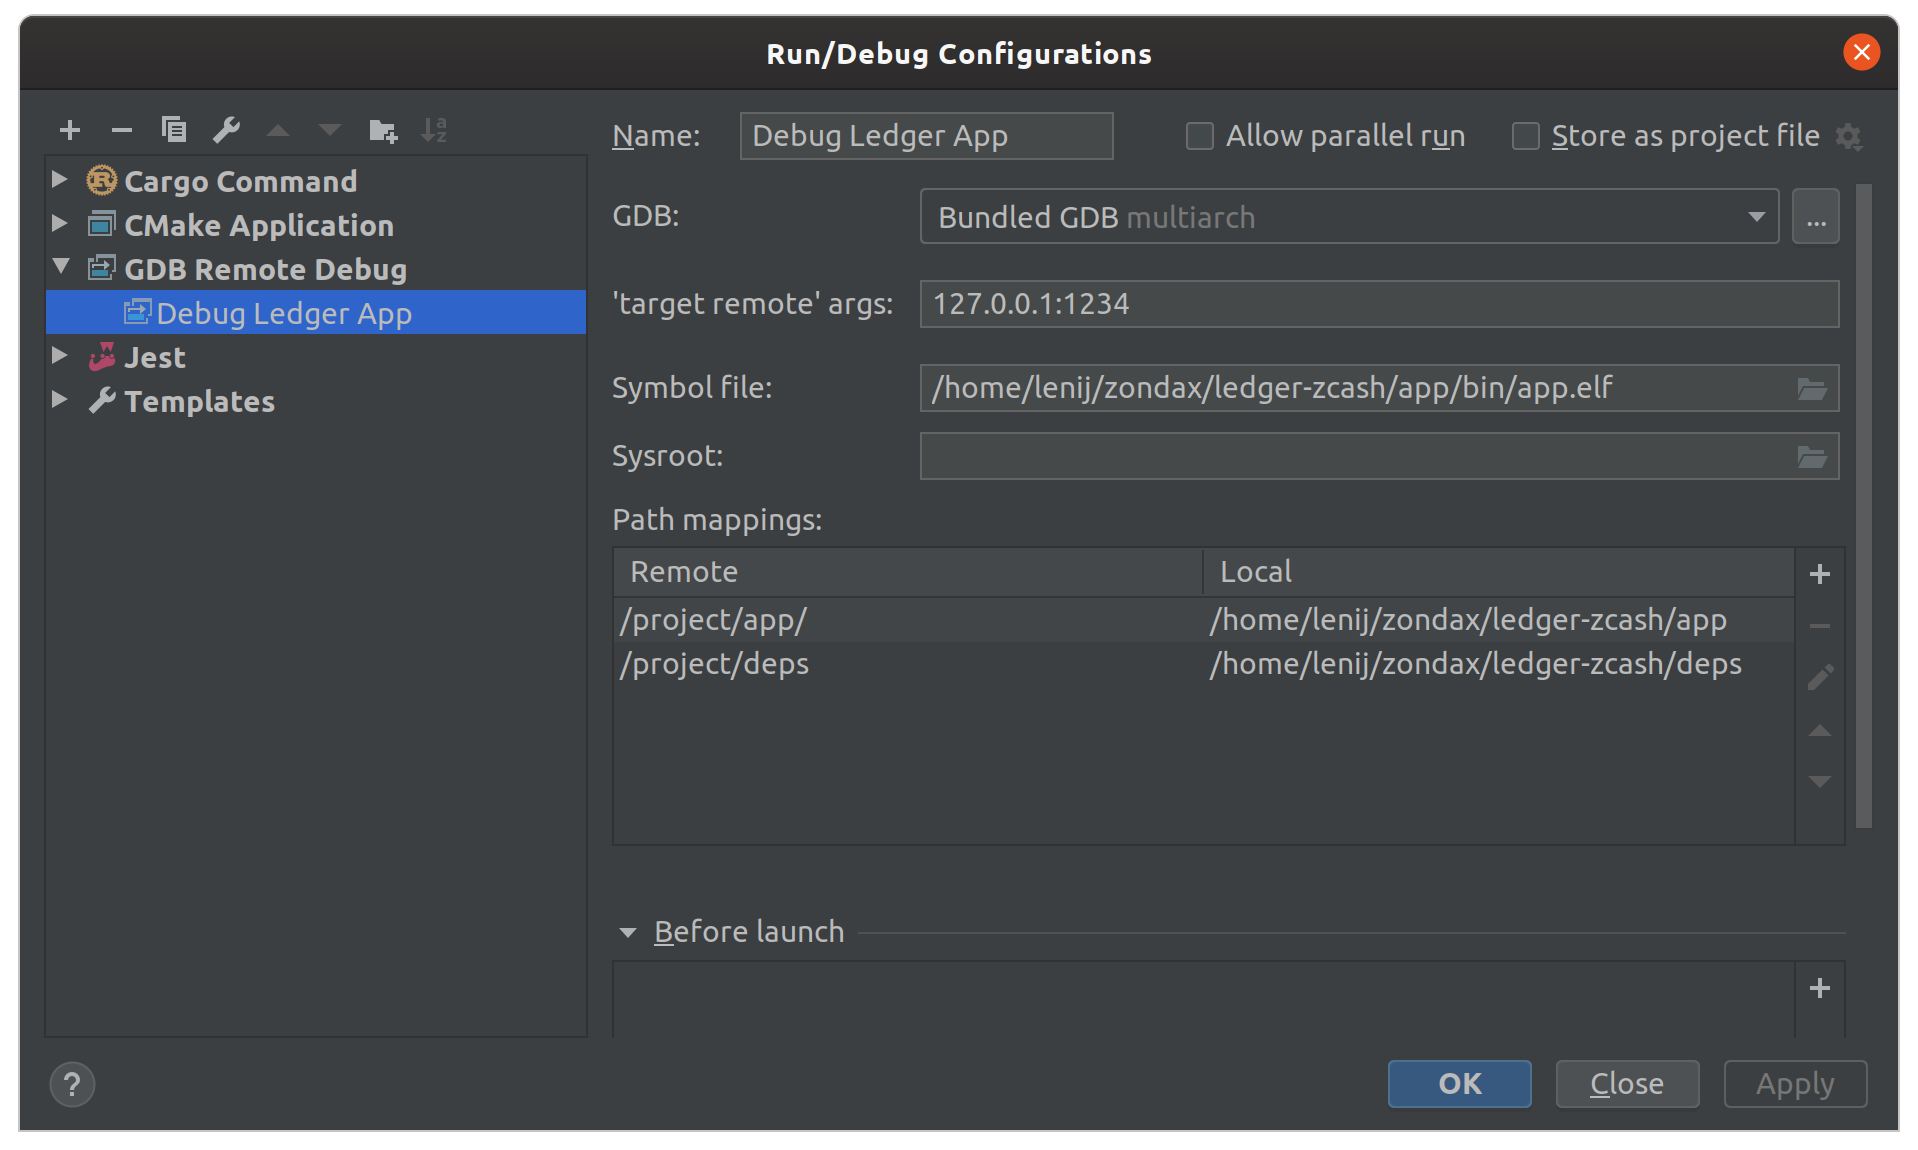This screenshot has width=1918, height=1150.
Task: Expand the Cargo Command tree node
Action: [60, 180]
